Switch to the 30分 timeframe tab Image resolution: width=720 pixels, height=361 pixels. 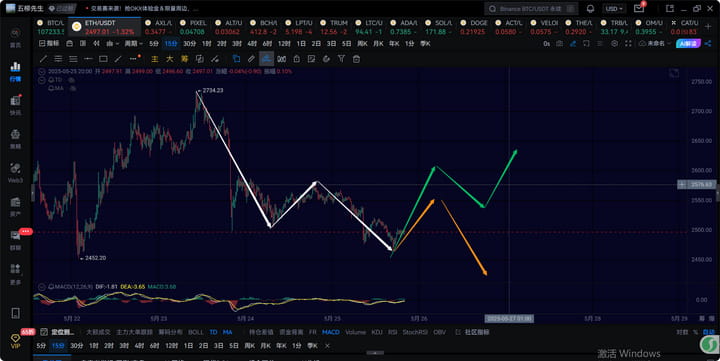click(190, 44)
